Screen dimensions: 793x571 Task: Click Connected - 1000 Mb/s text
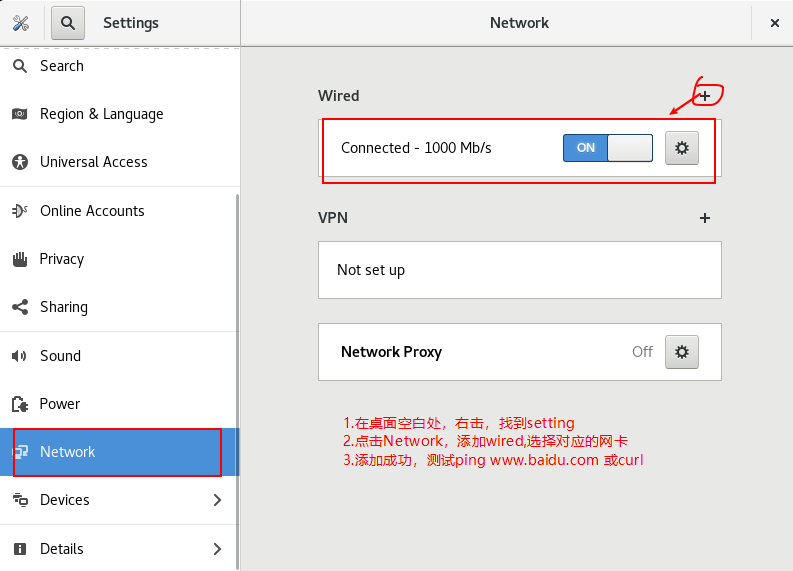[416, 148]
